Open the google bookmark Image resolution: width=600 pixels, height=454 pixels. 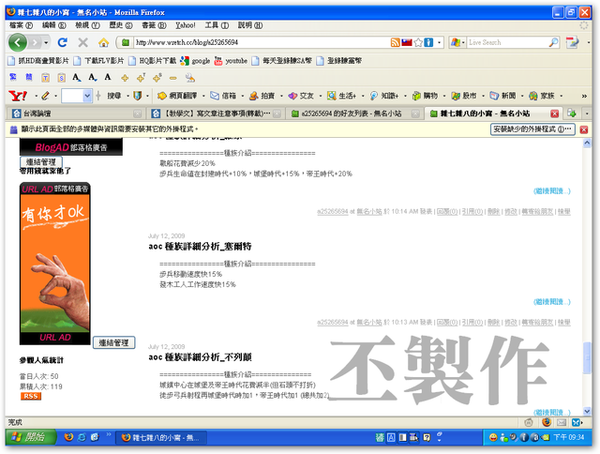pyautogui.click(x=195, y=60)
